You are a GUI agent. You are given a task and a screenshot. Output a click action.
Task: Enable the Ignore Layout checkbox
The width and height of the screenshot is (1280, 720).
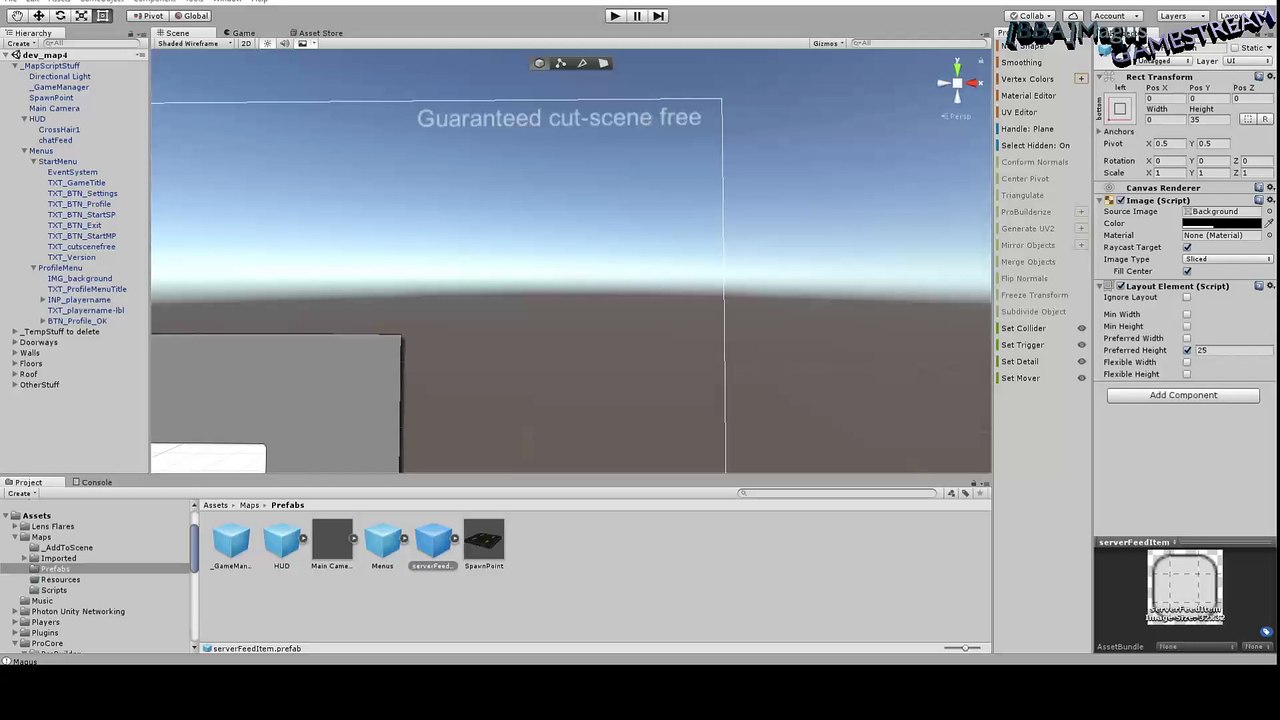click(1187, 298)
